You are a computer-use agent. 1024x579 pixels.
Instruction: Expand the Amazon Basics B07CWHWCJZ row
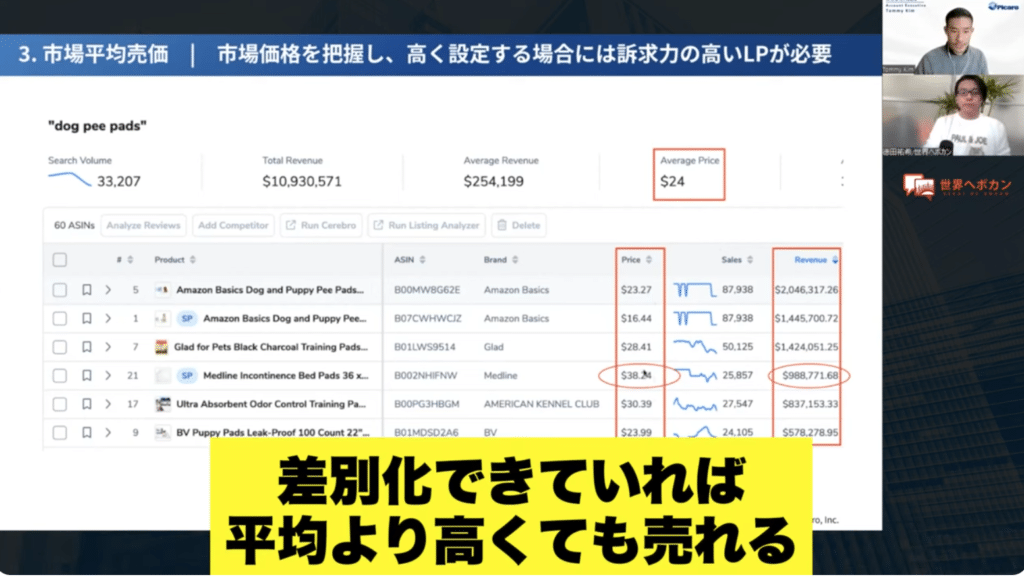pyautogui.click(x=108, y=319)
